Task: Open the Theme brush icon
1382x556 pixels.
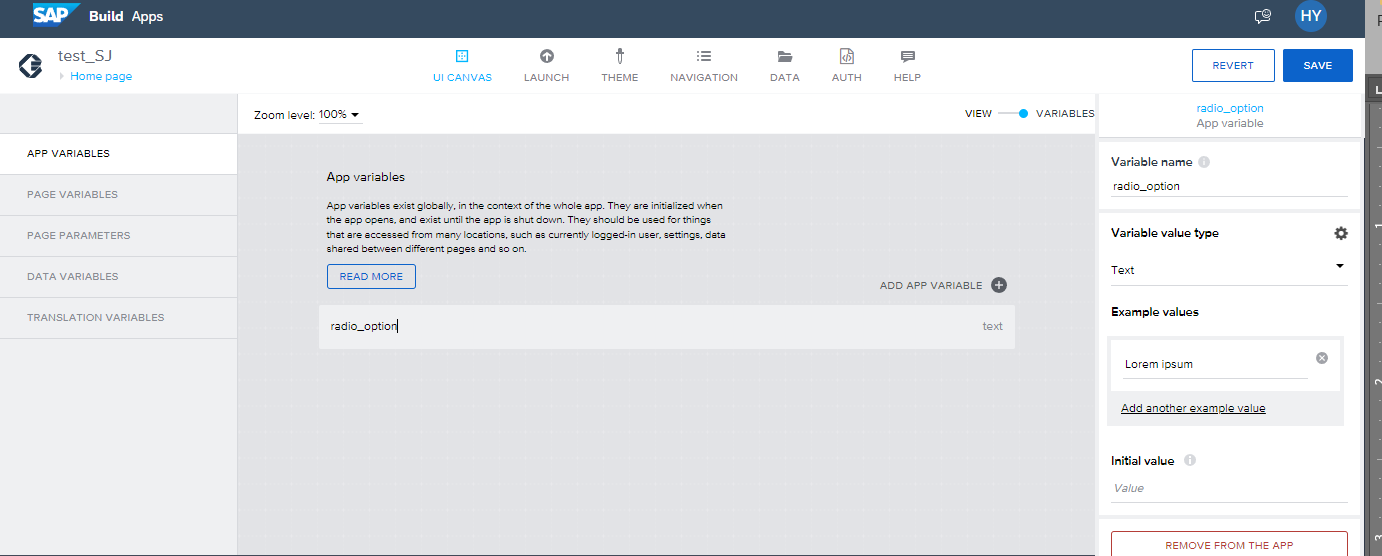Action: point(619,57)
